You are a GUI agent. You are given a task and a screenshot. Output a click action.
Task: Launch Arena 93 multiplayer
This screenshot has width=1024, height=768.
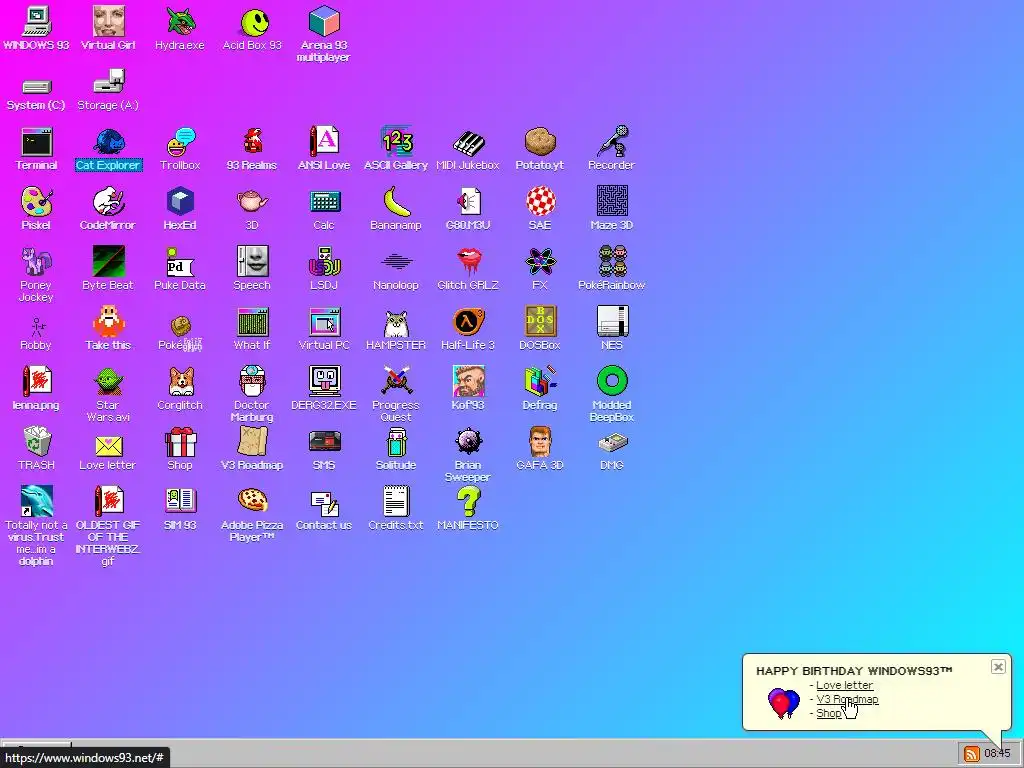point(324,22)
